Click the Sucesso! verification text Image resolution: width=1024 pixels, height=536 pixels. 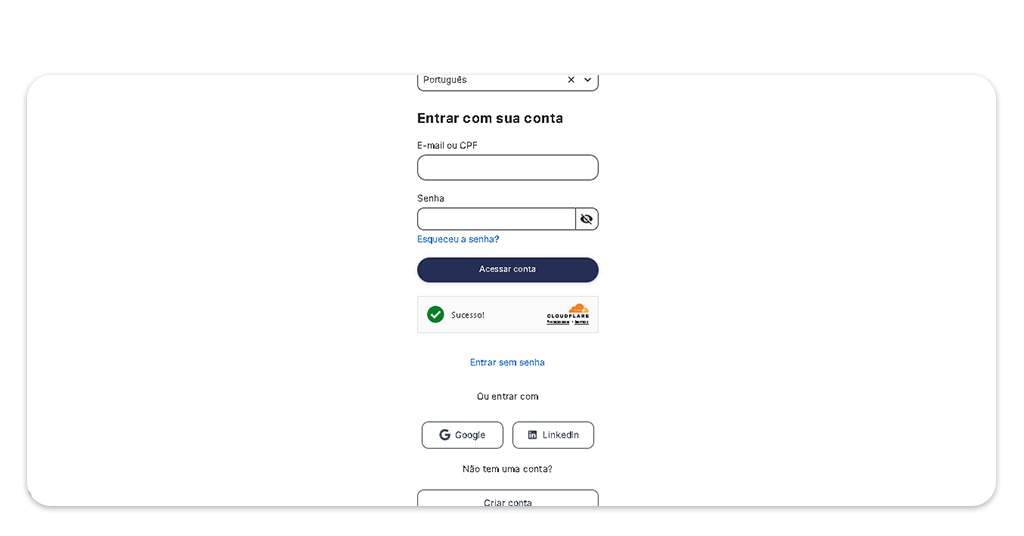click(x=468, y=315)
